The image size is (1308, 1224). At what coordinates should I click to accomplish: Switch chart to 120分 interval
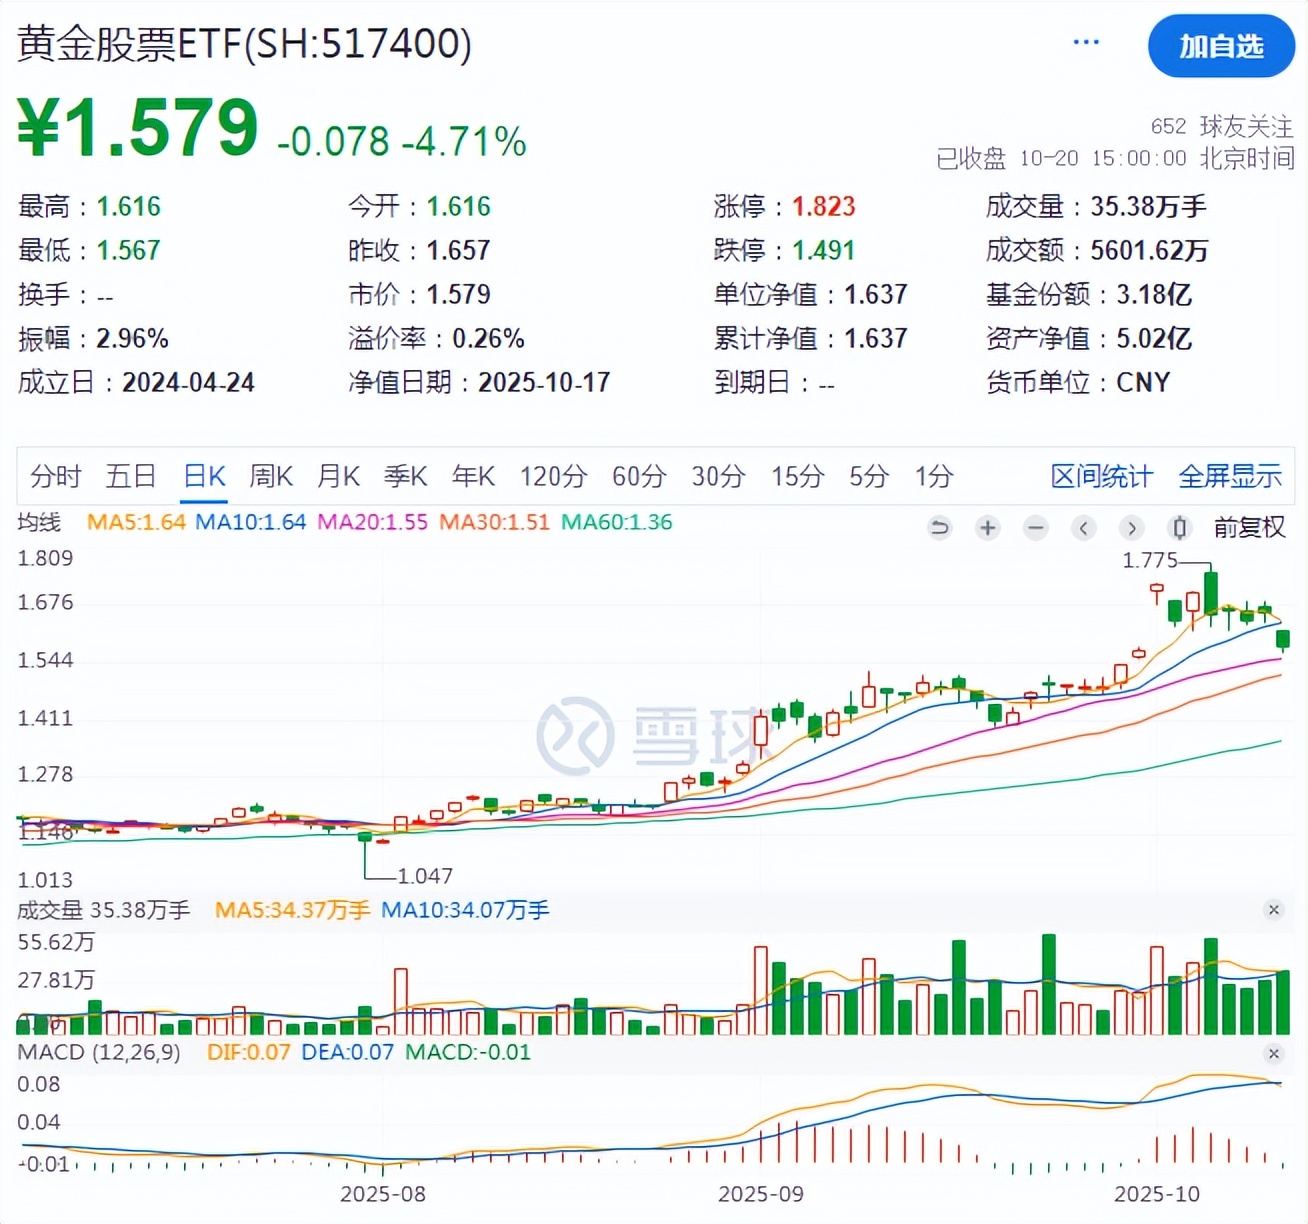(x=553, y=476)
